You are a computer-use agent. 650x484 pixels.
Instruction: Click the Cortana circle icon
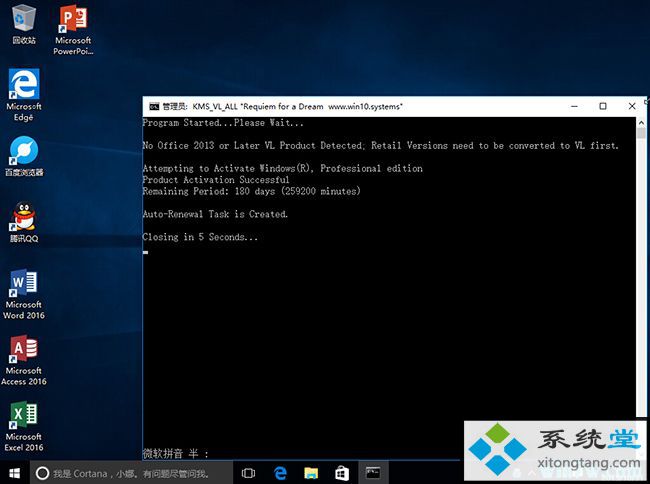coord(42,473)
